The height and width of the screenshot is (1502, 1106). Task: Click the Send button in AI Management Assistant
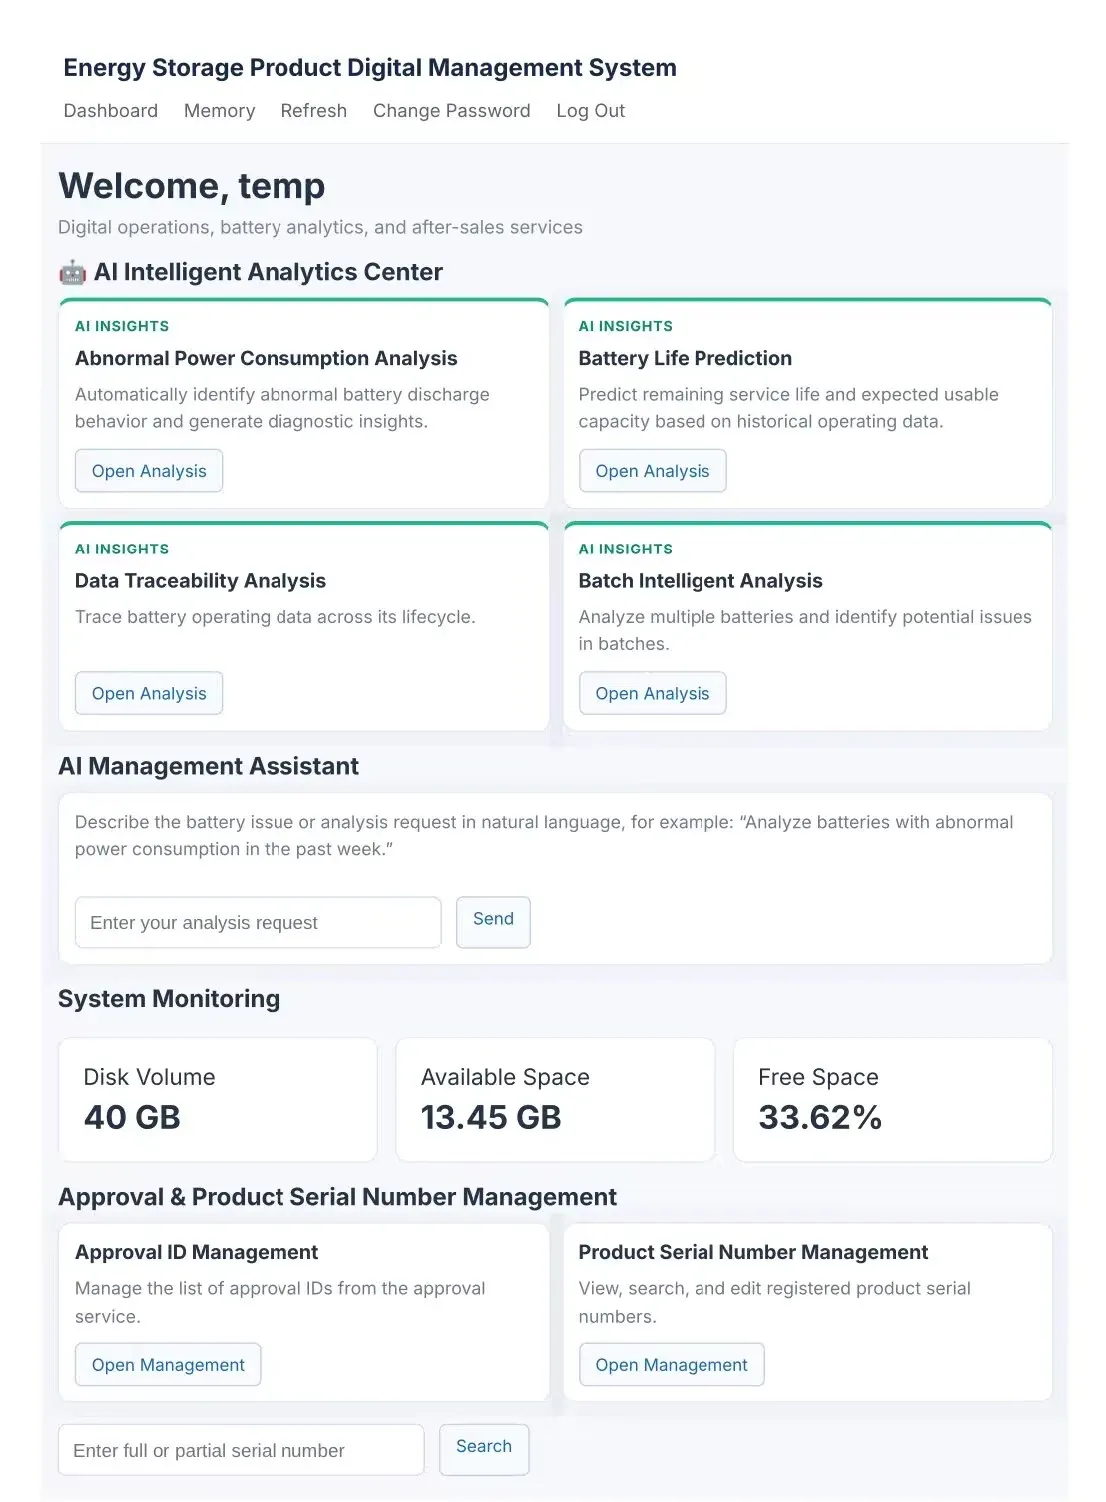[493, 921]
